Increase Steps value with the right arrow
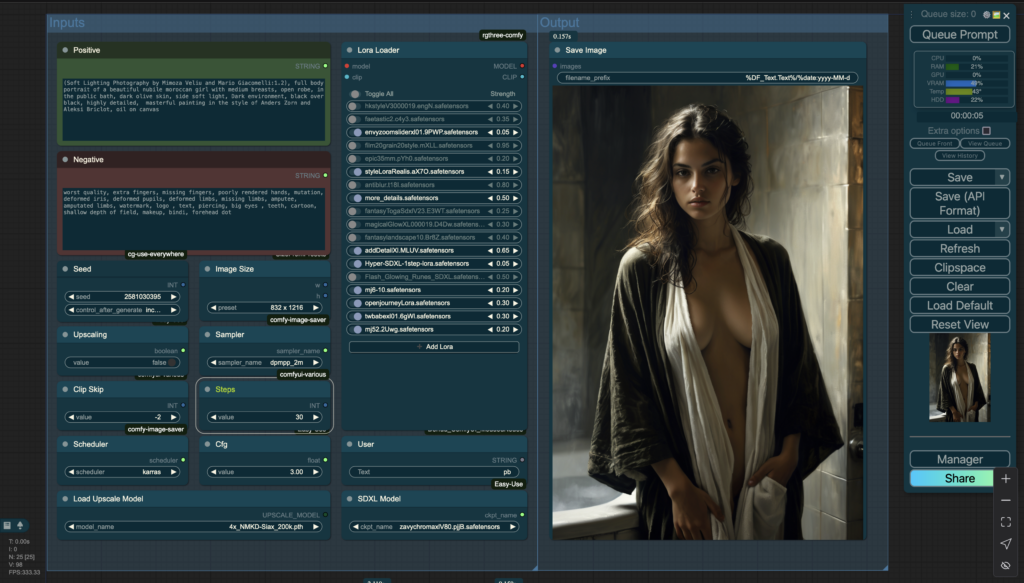This screenshot has width=1024, height=583. [315, 417]
